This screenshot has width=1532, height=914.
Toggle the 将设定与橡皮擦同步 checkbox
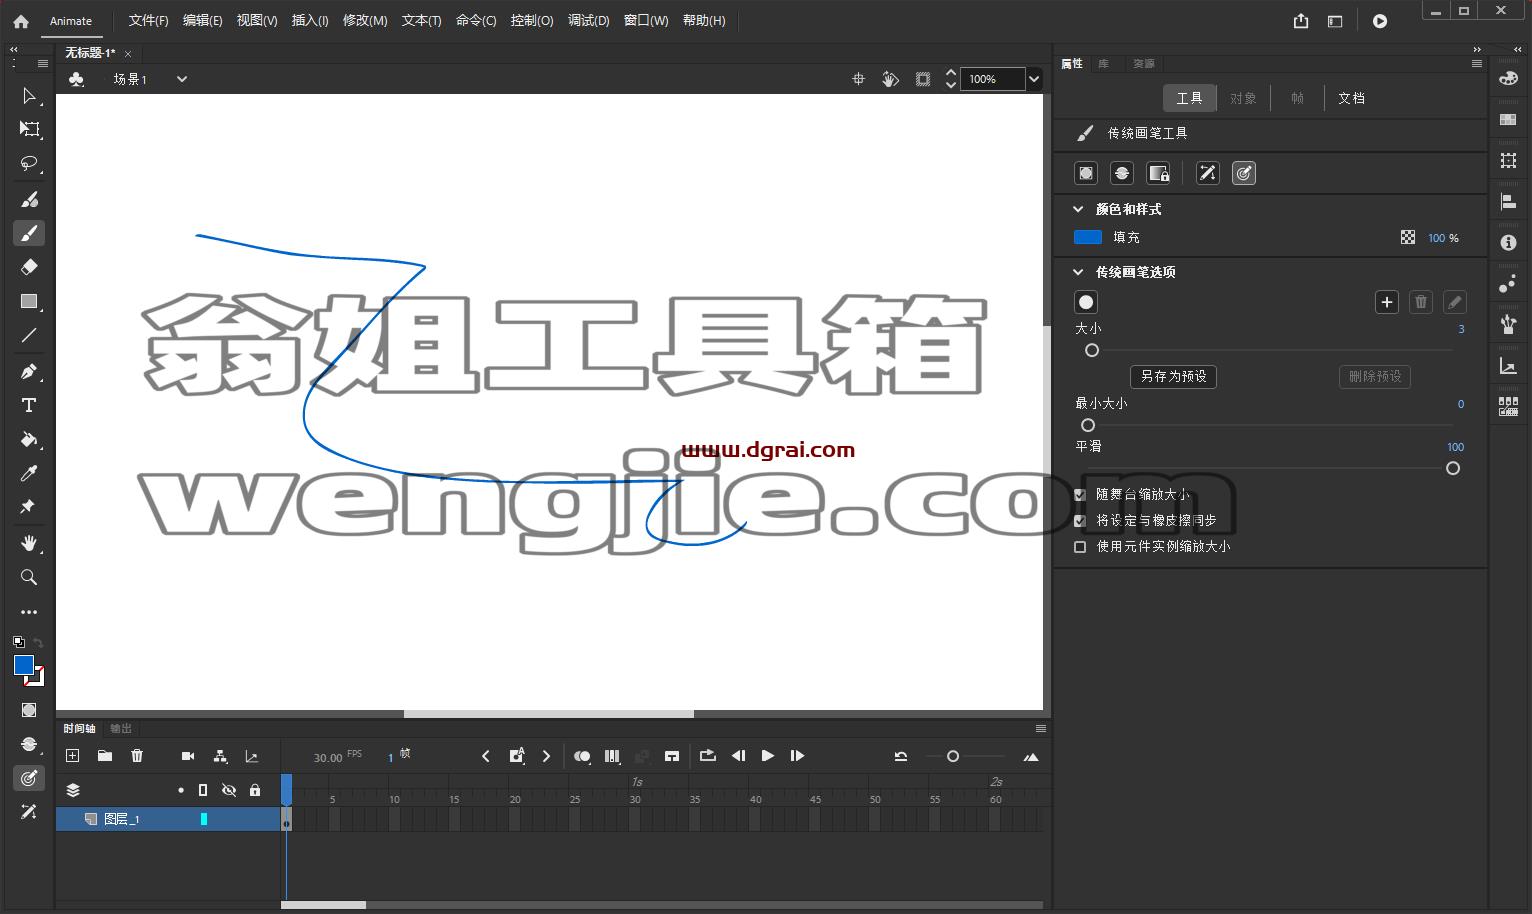pyautogui.click(x=1080, y=521)
